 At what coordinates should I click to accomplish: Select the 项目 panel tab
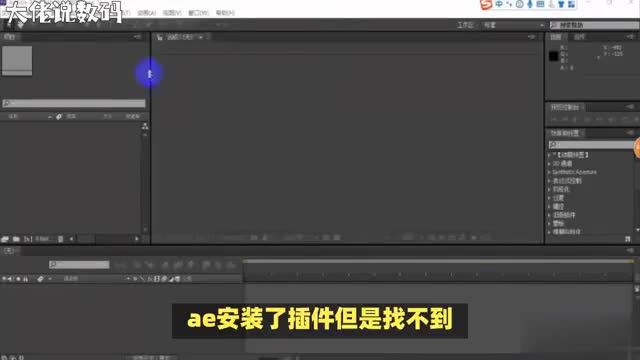(x=9, y=37)
